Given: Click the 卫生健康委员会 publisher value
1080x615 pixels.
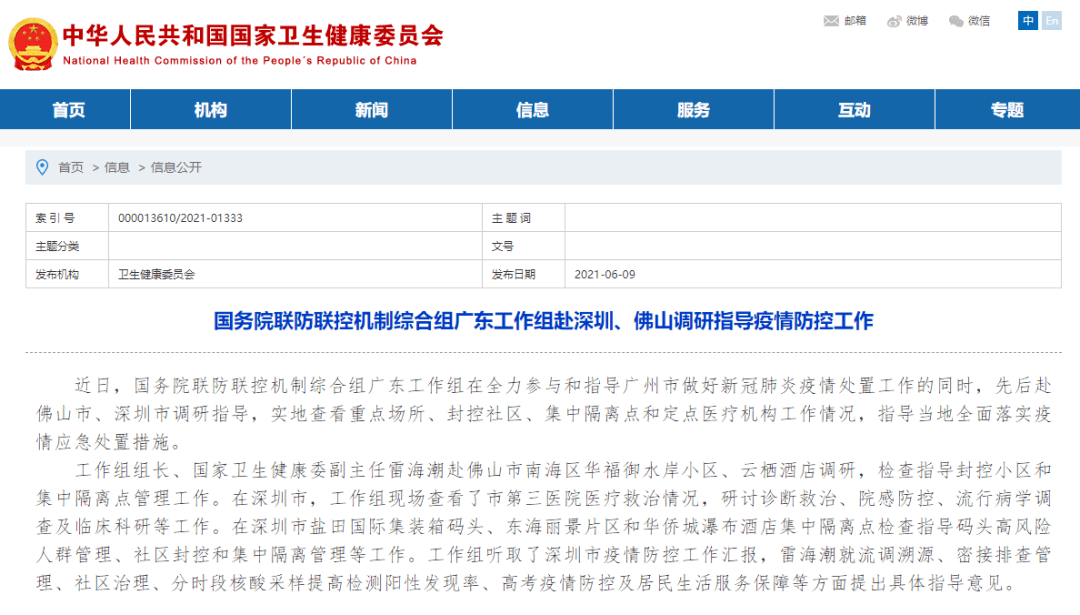Looking at the screenshot, I should coord(156,274).
